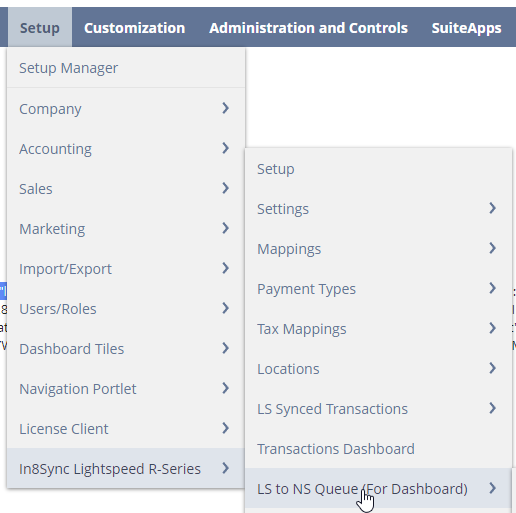This screenshot has height=513, width=516.
Task: Switch to the Customization tab
Action: pos(134,28)
